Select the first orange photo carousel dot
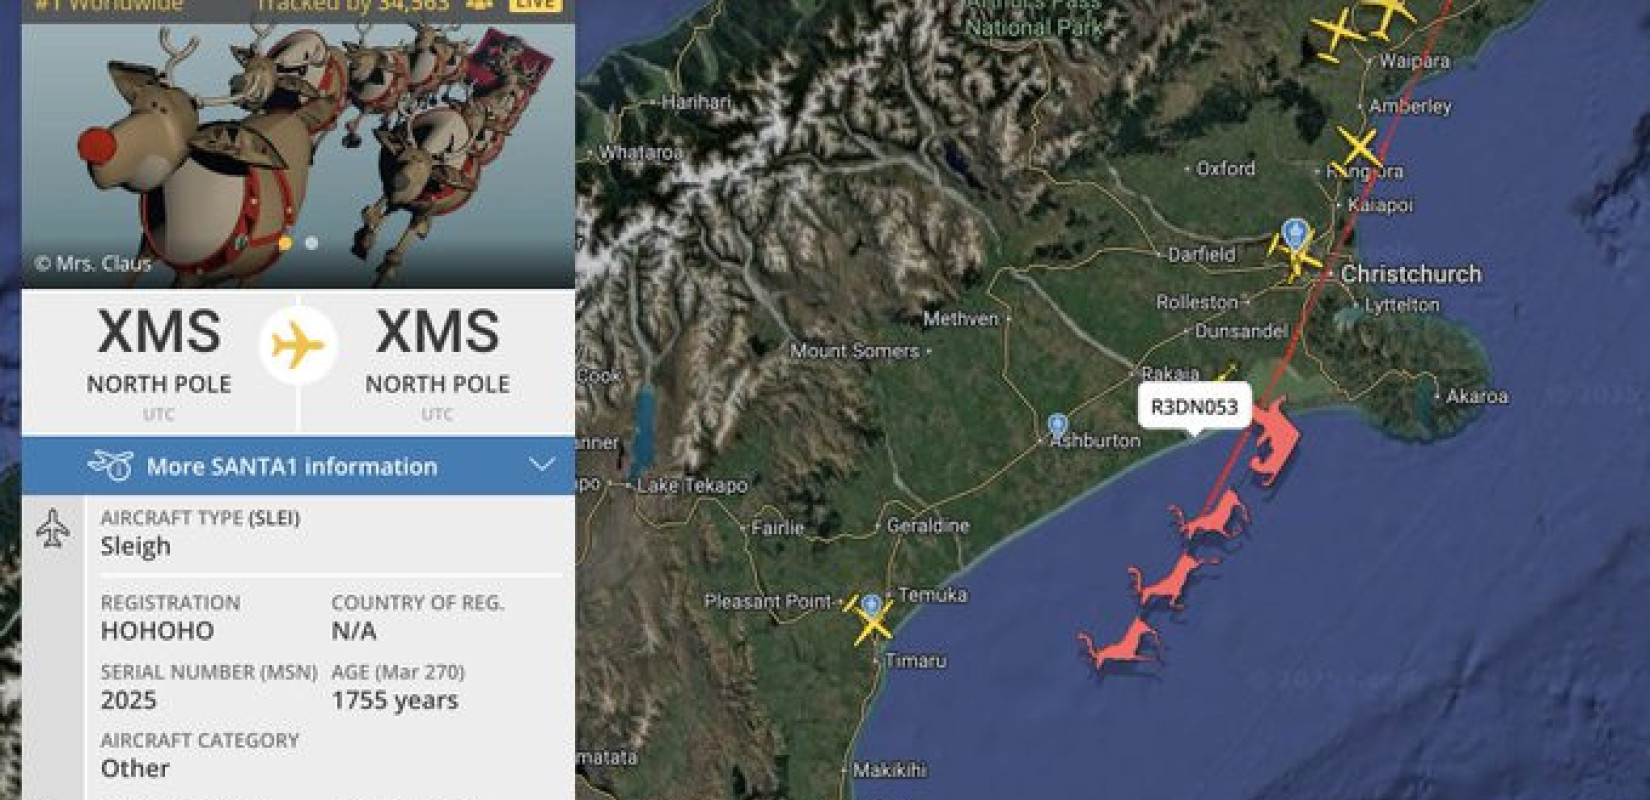The height and width of the screenshot is (800, 1650). [285, 243]
